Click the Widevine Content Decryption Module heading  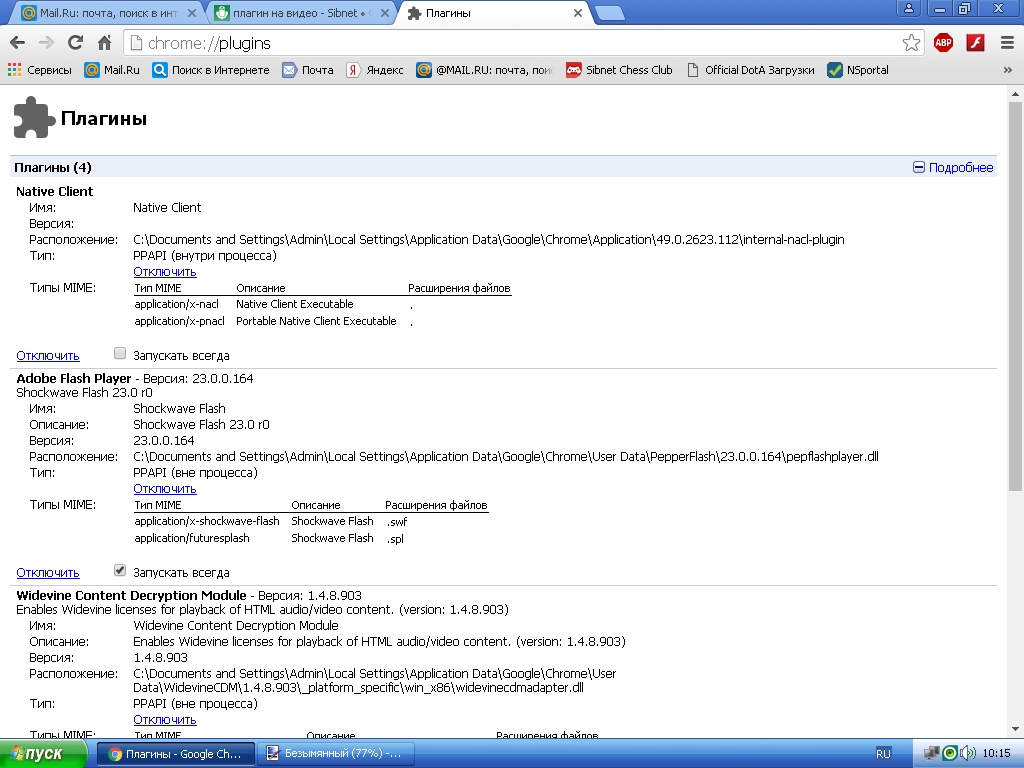point(131,595)
